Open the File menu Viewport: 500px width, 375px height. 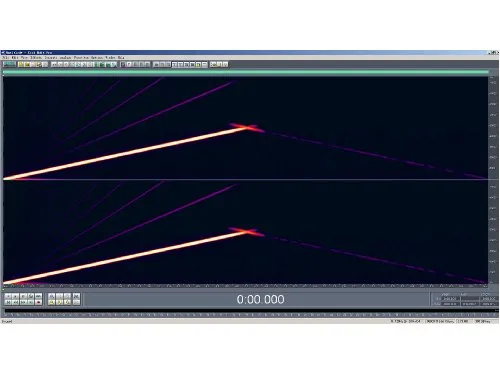point(5,58)
